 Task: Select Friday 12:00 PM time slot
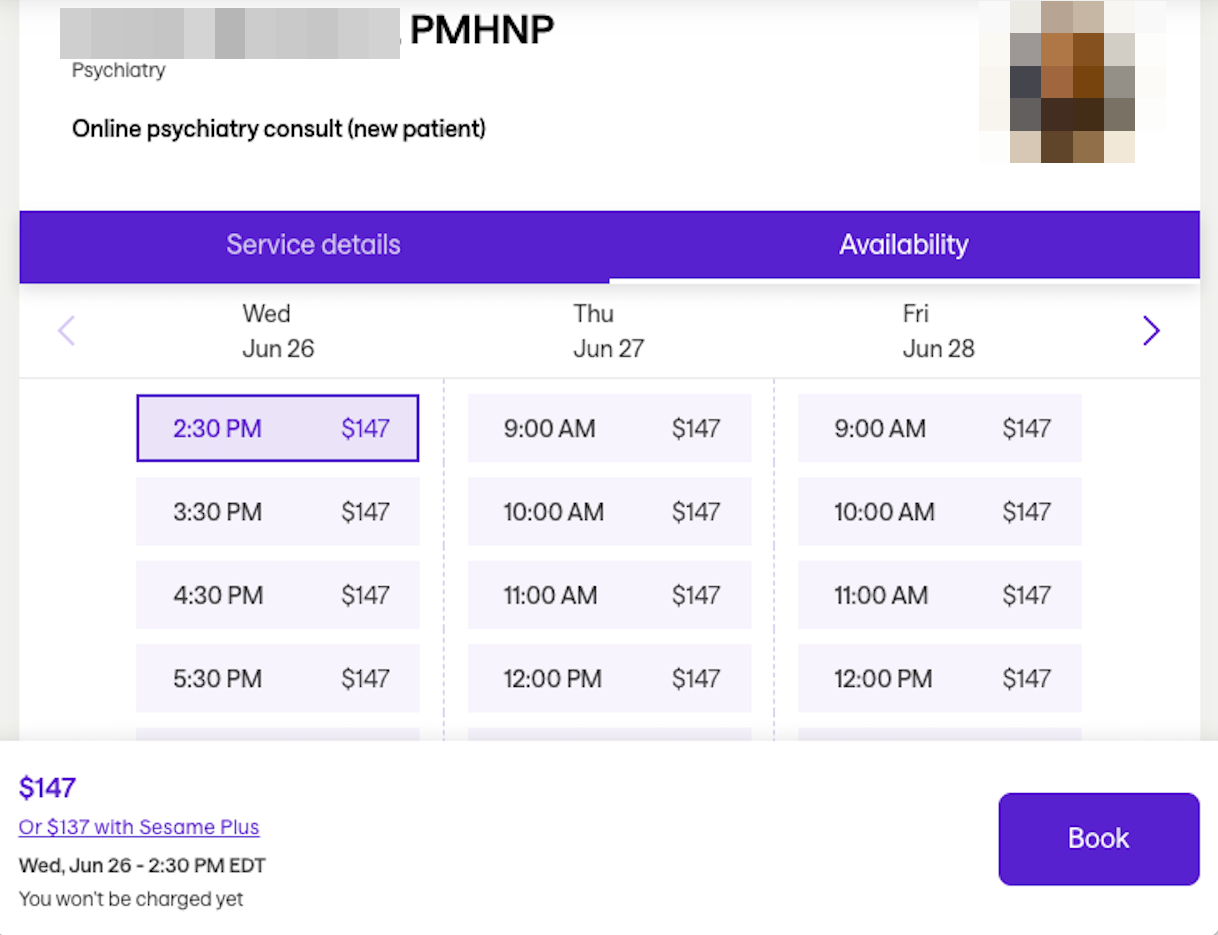[939, 679]
